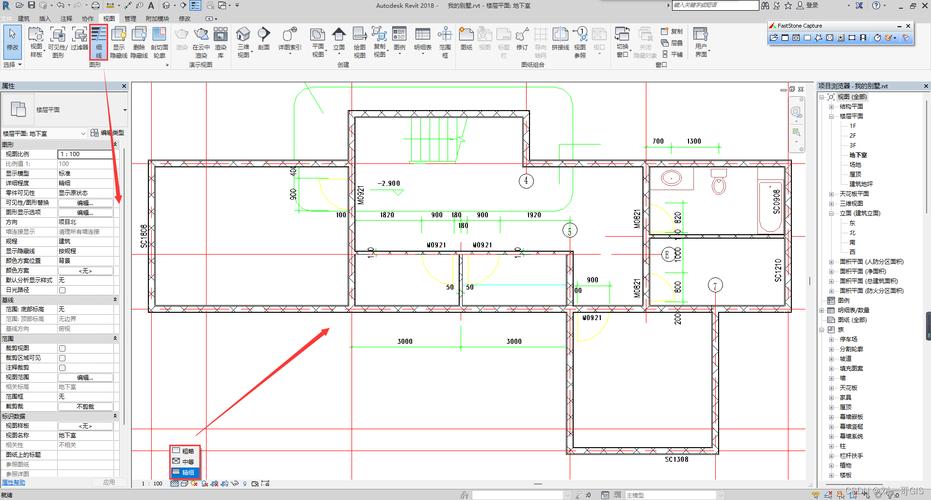
Task: Click 复制视图 duplicate view tool
Action: tap(379, 42)
